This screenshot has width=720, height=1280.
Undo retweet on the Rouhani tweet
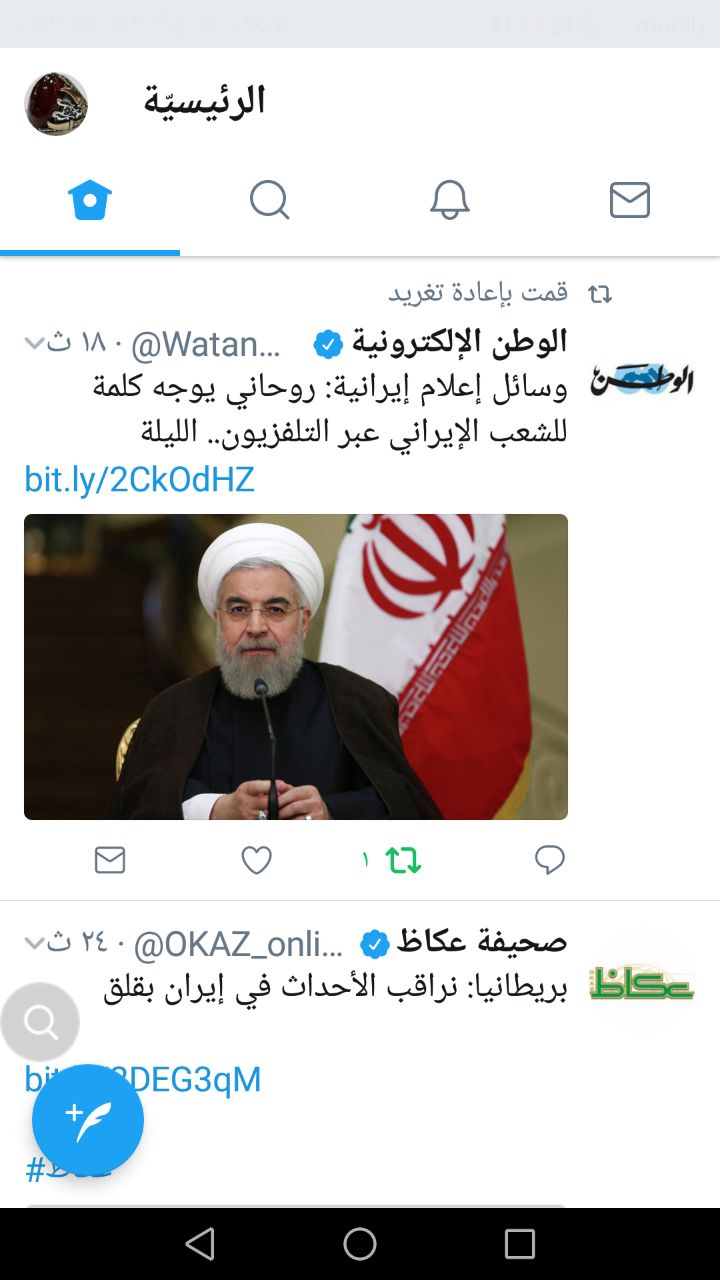tap(403, 860)
